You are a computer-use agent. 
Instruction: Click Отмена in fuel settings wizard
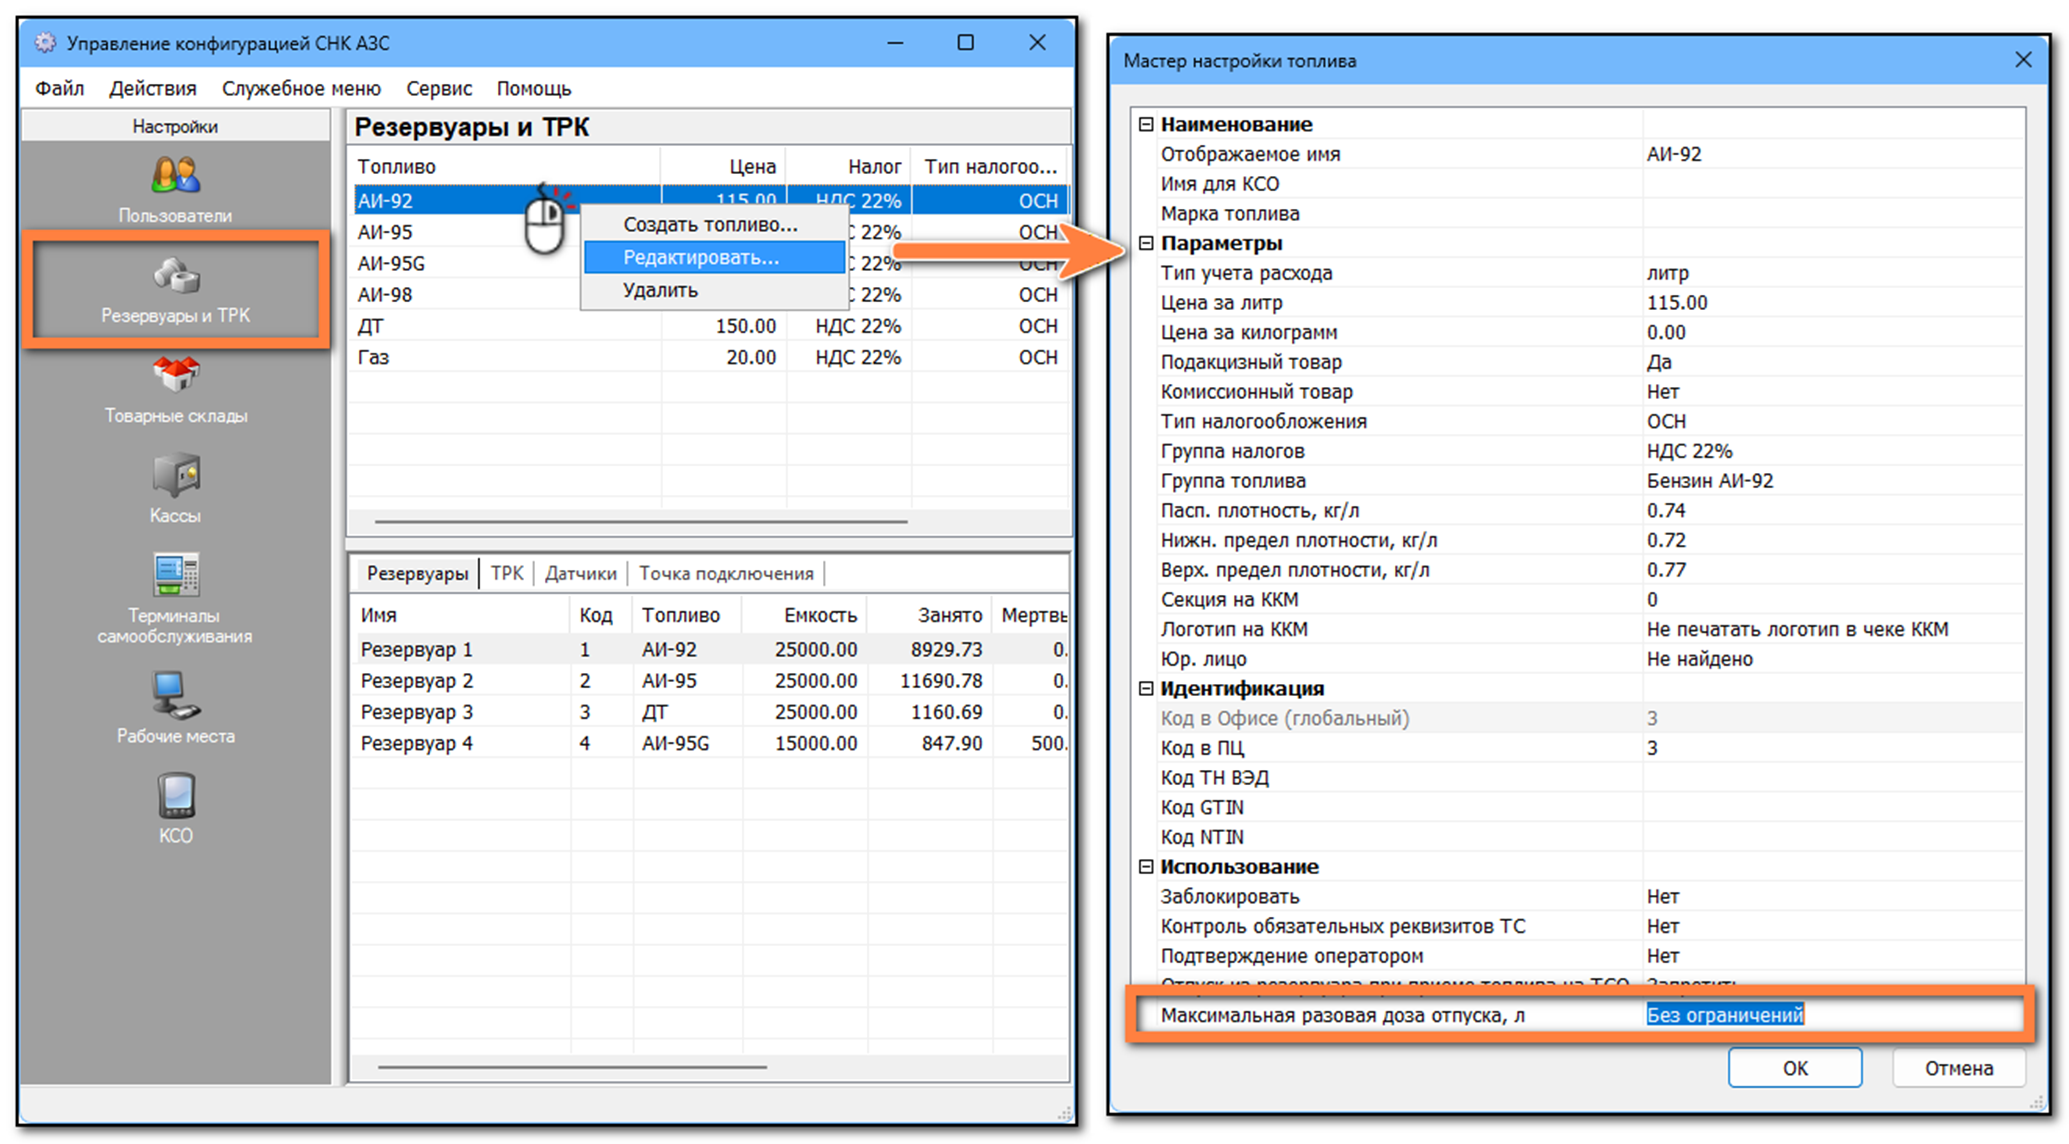click(x=1959, y=1068)
